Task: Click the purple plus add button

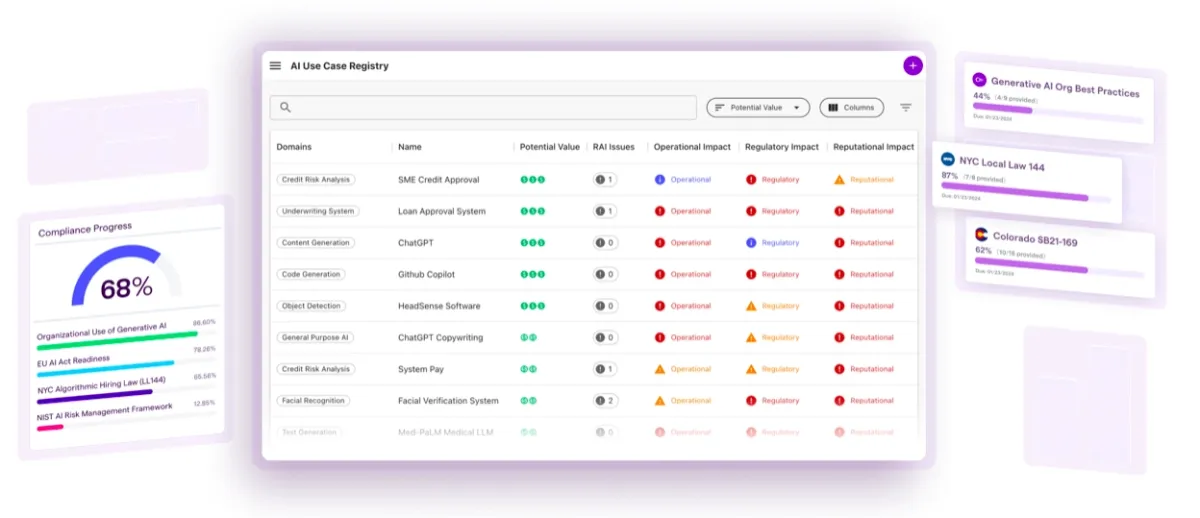Action: point(912,66)
